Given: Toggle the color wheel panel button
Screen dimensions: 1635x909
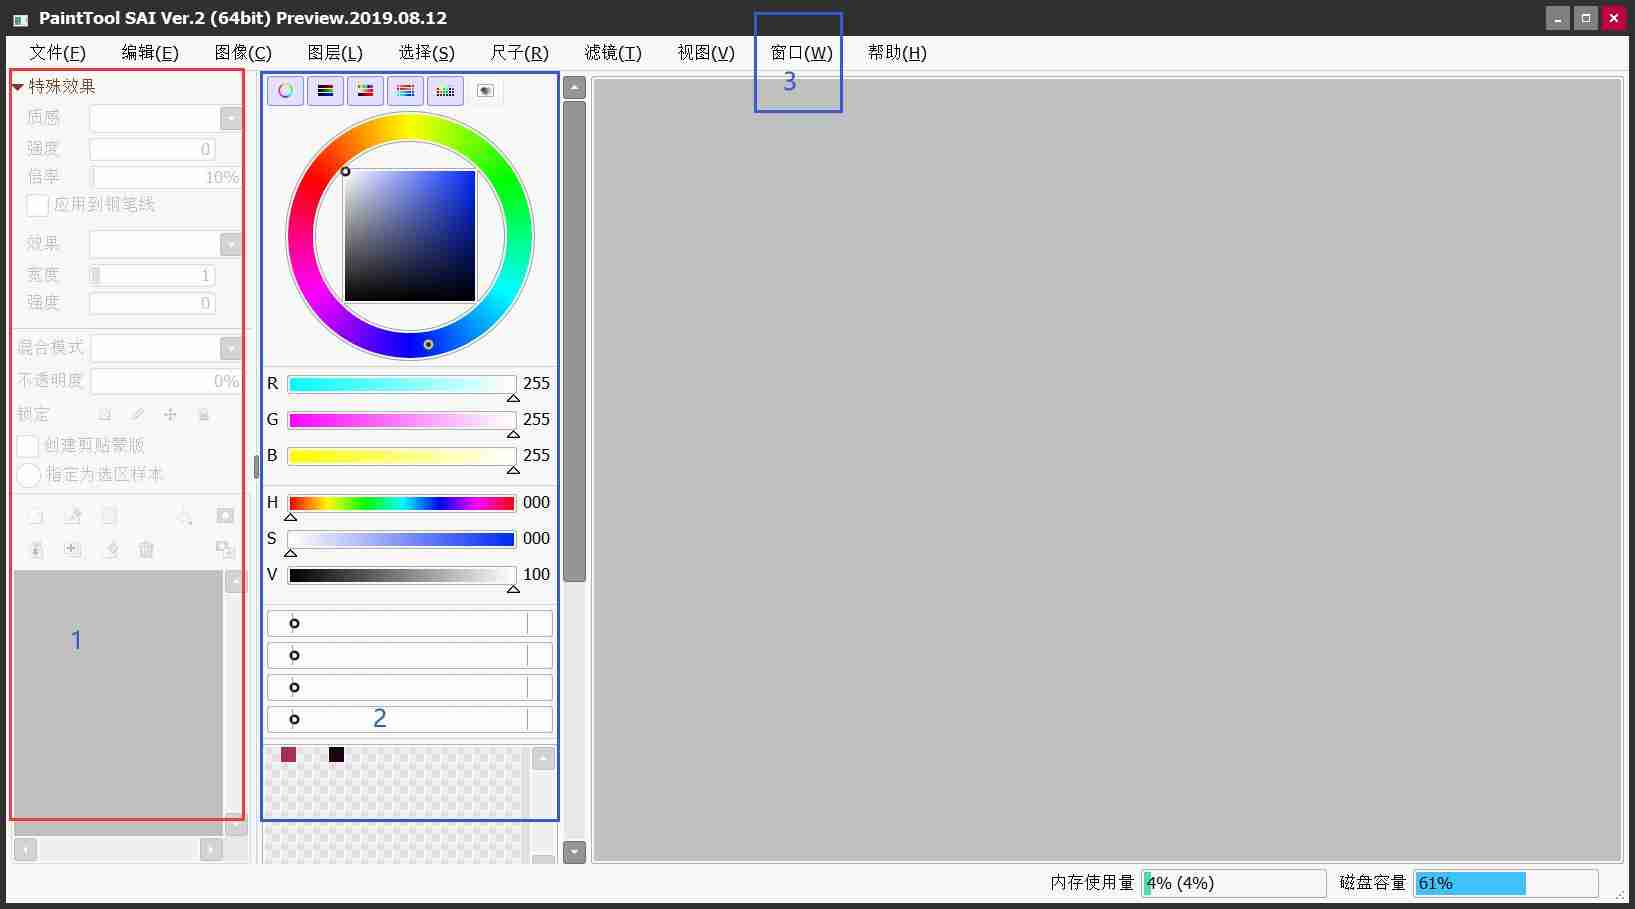Looking at the screenshot, I should click(x=285, y=91).
